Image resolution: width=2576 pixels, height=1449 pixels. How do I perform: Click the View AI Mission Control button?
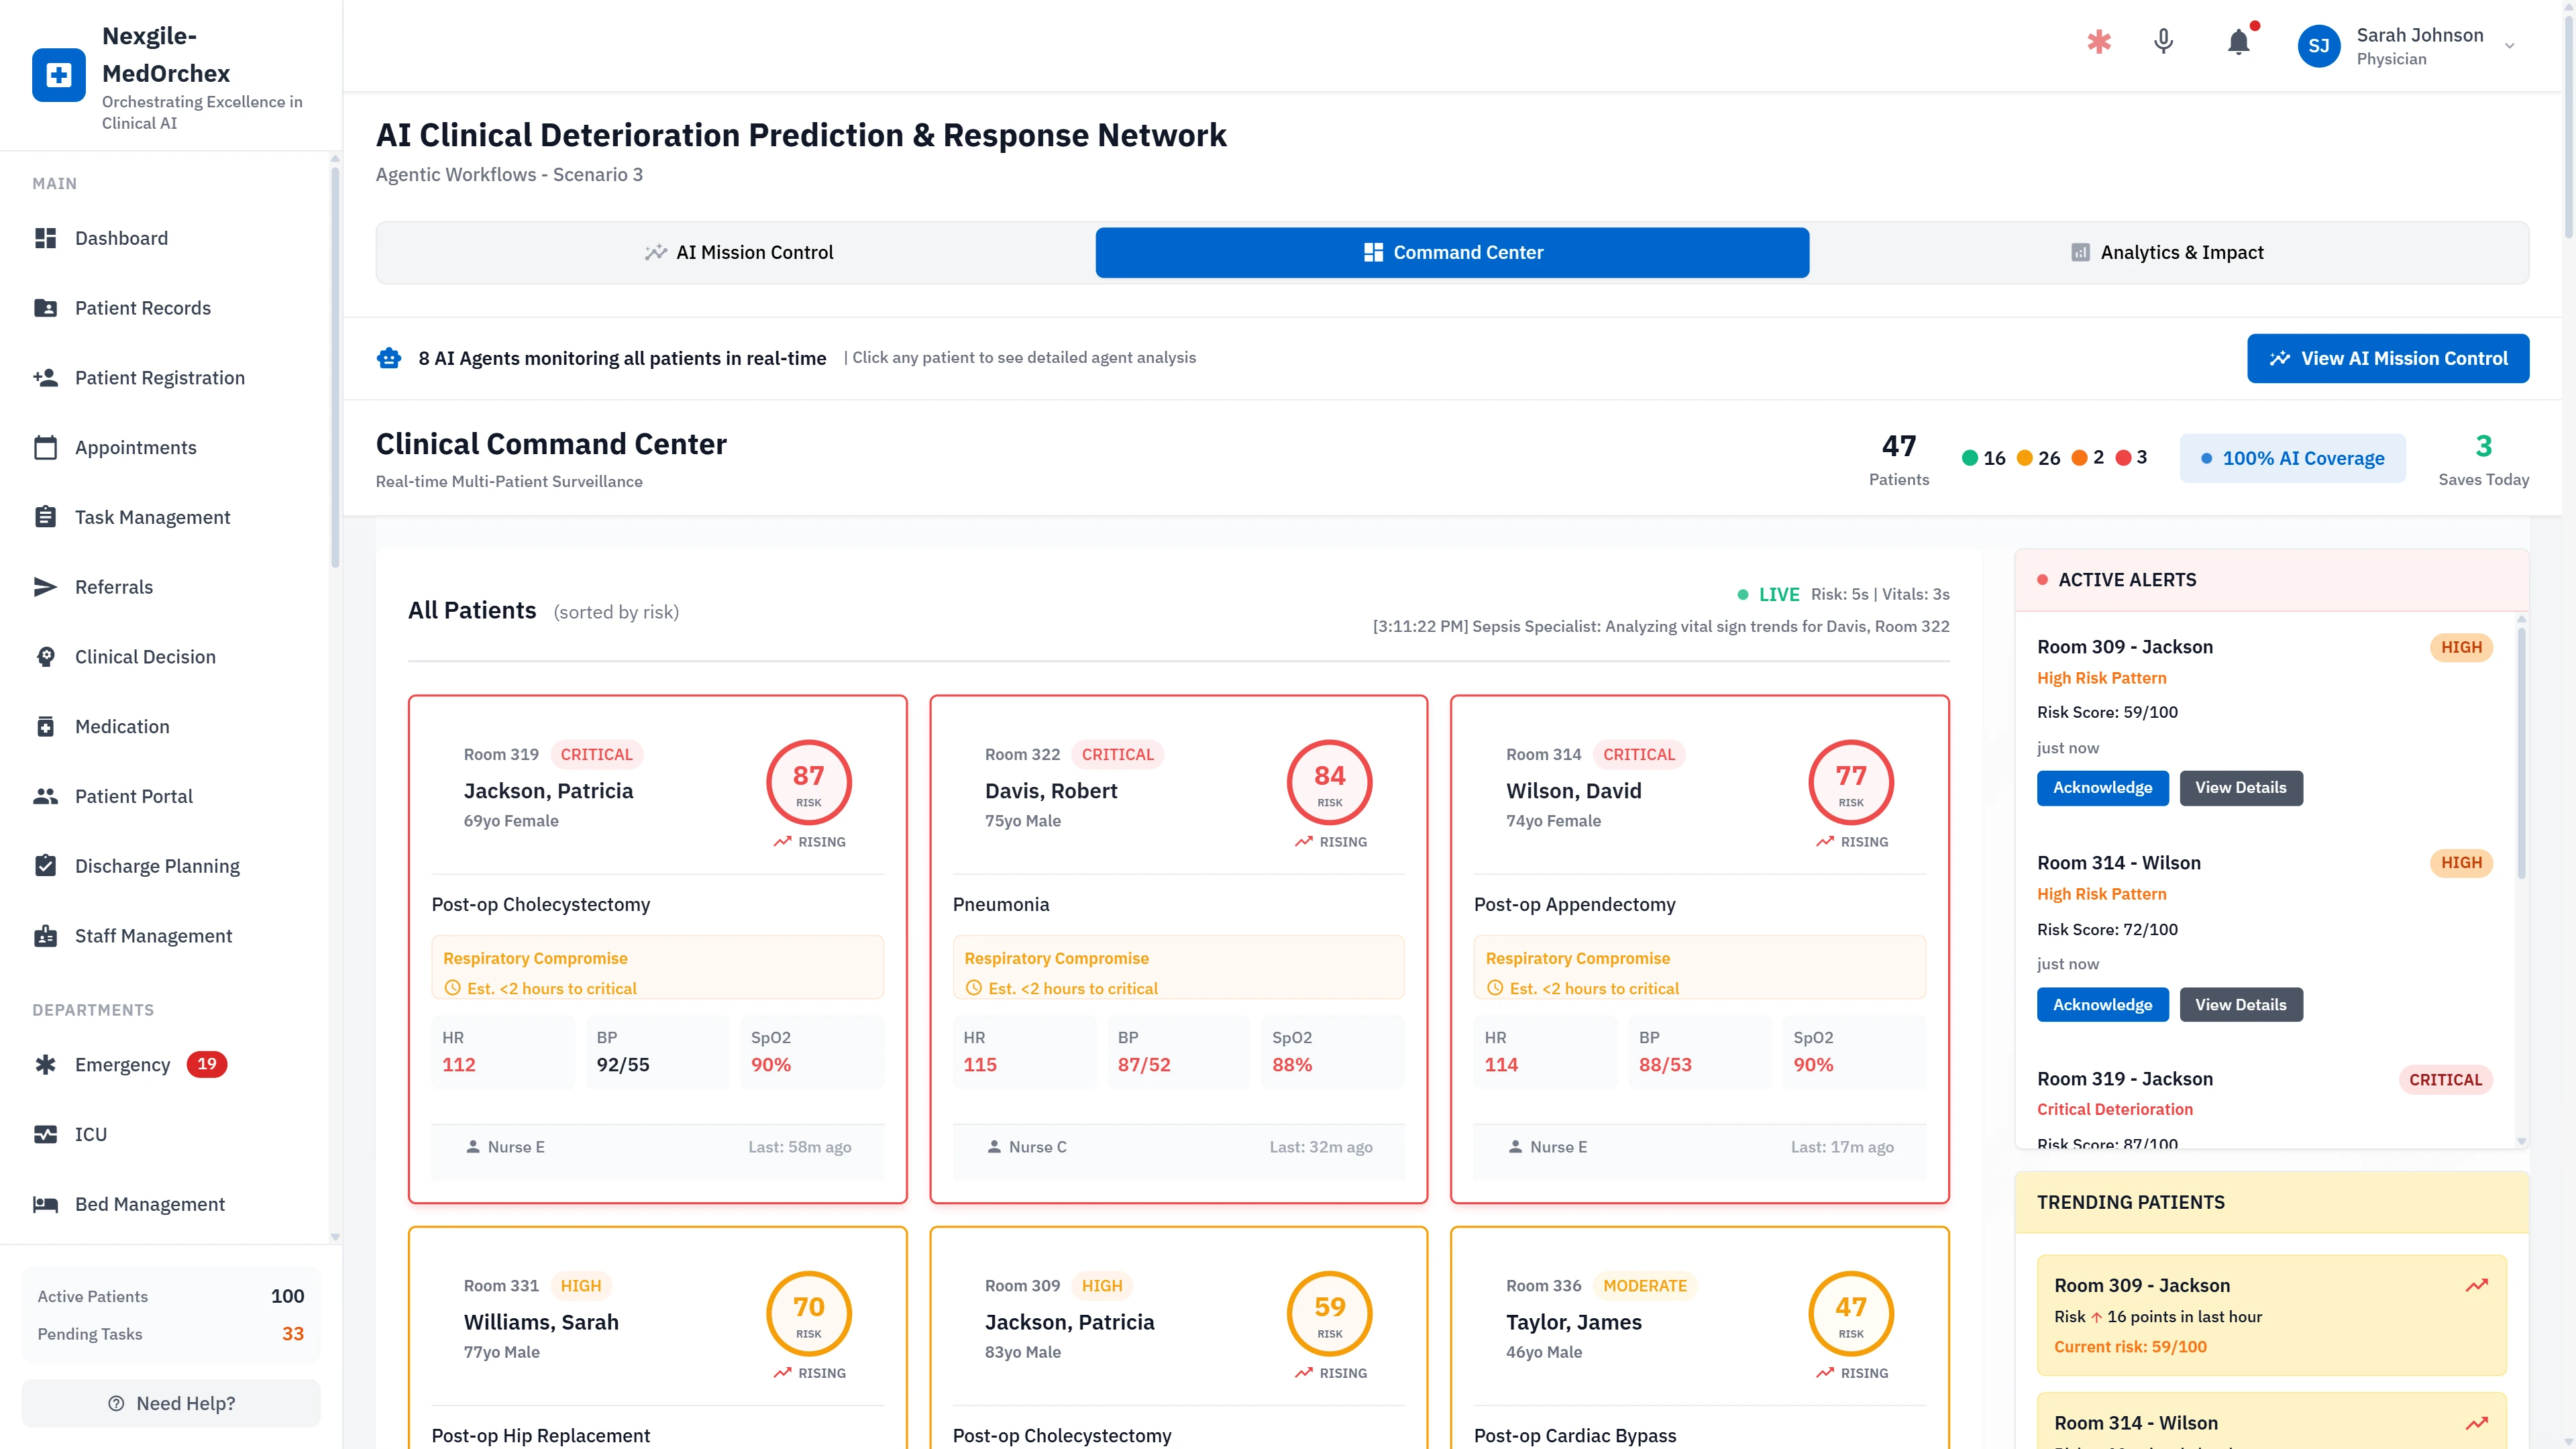2388,358
